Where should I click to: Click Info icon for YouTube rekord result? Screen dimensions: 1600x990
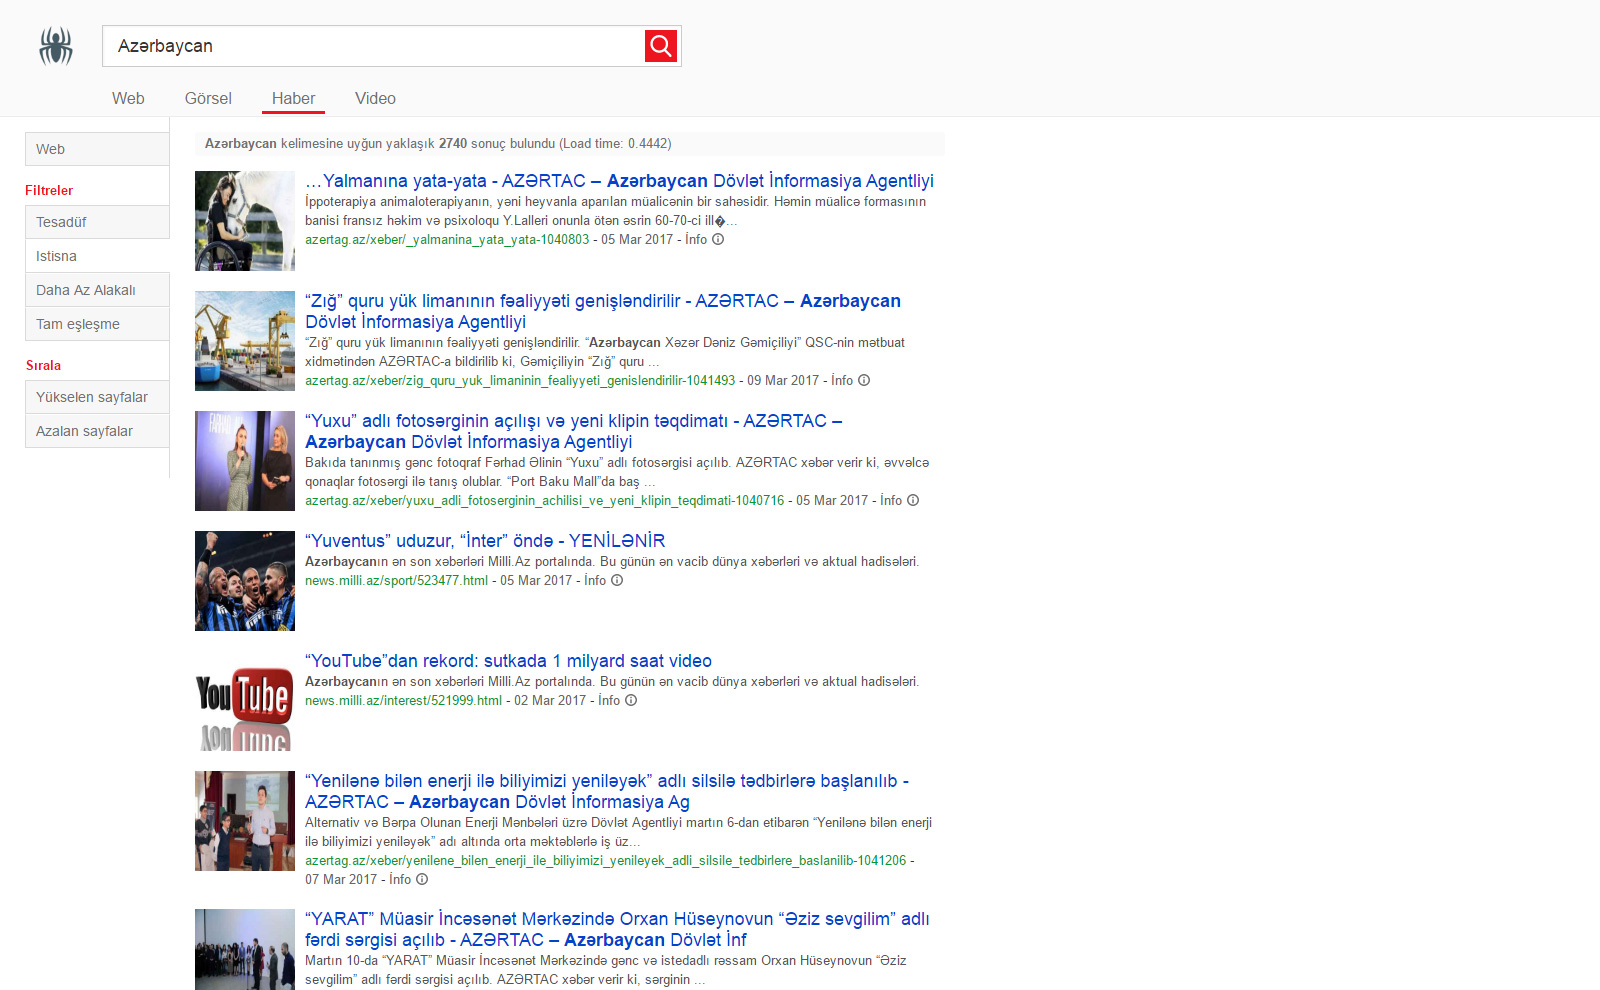pos(631,701)
